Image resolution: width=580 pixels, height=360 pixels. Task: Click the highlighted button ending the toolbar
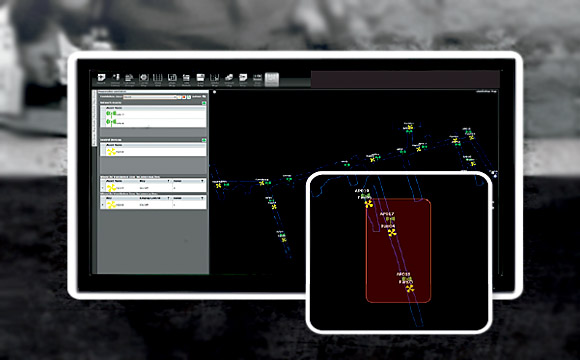pos(272,79)
